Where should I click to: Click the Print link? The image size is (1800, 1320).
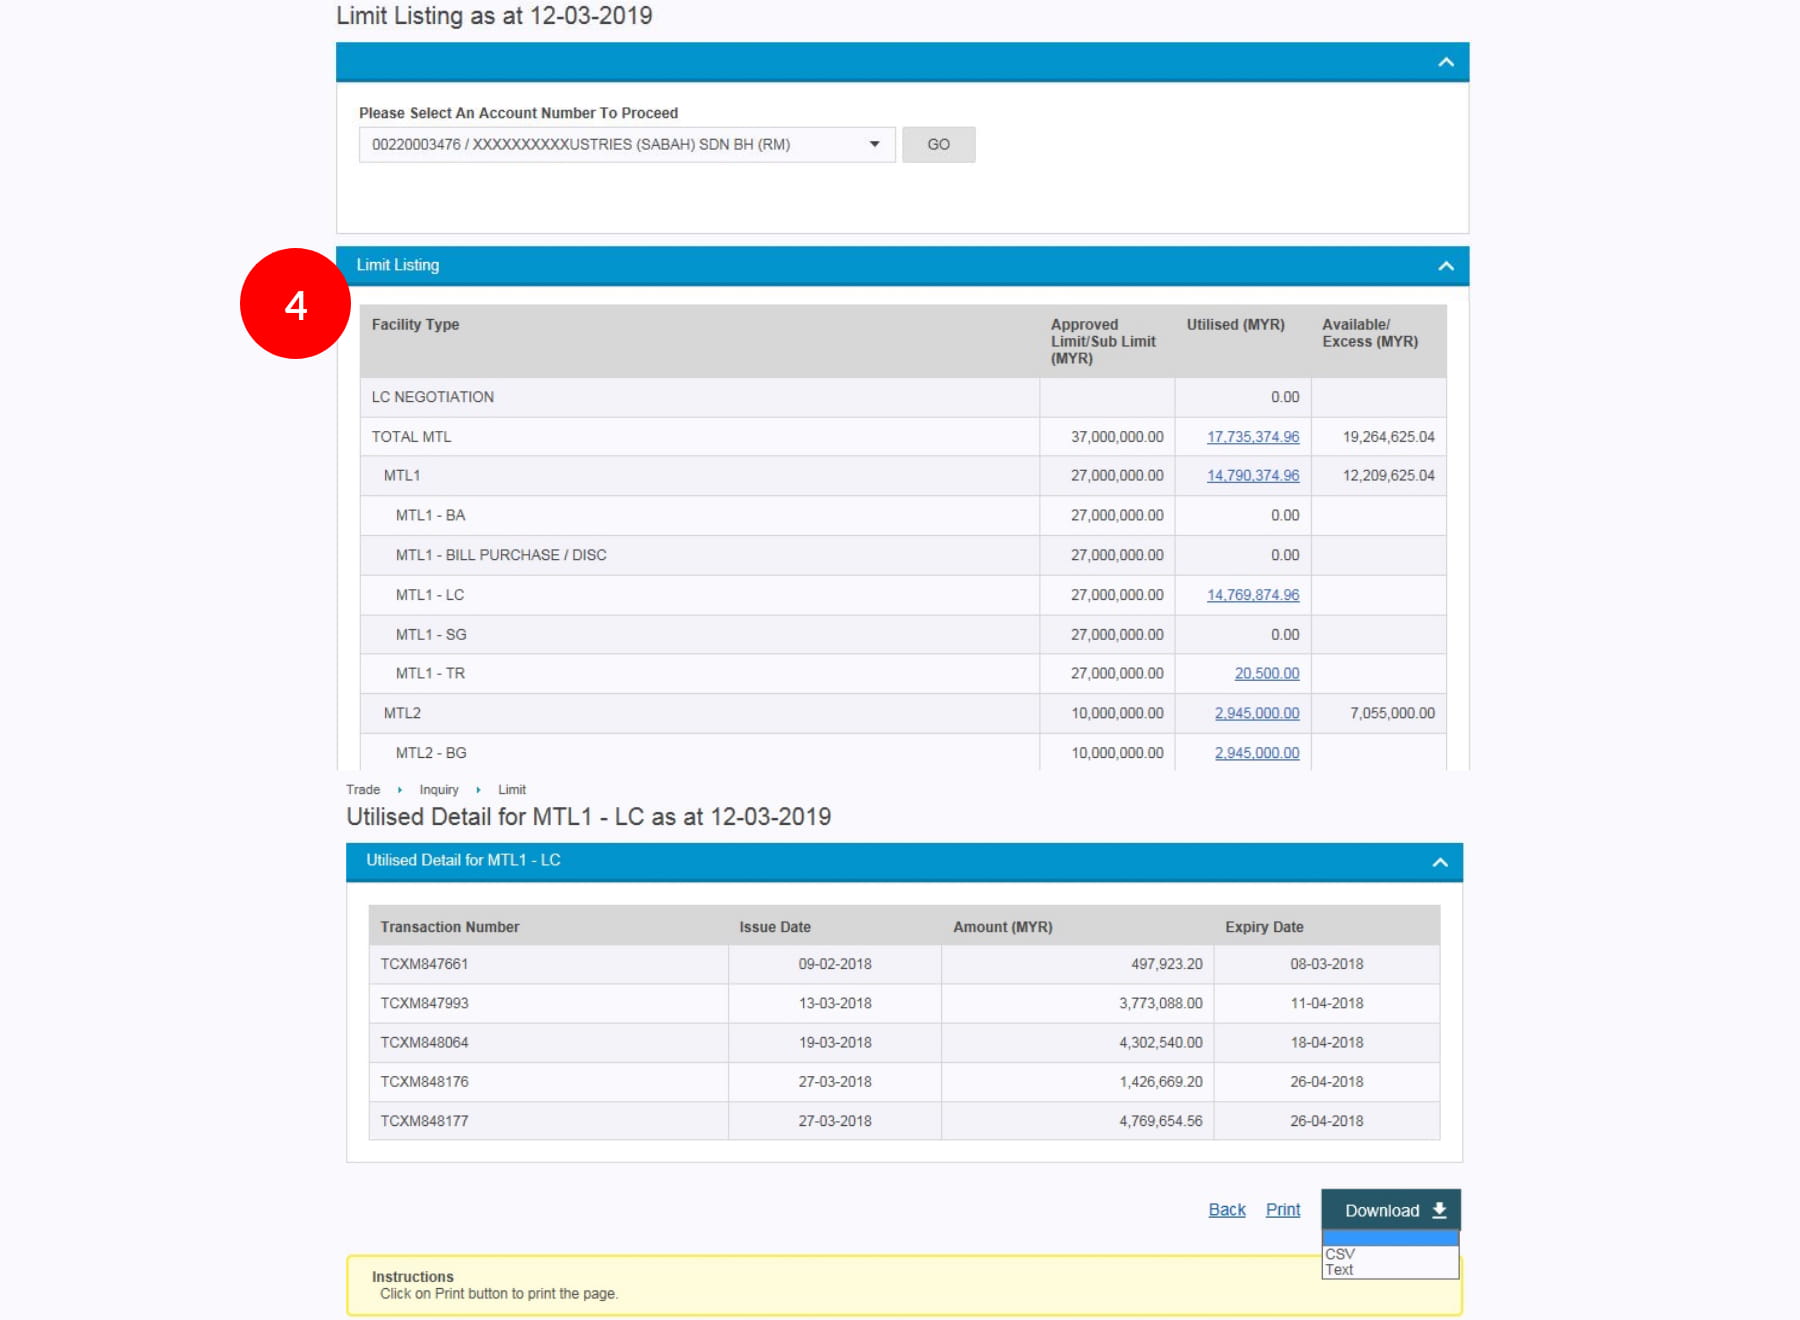click(1282, 1210)
